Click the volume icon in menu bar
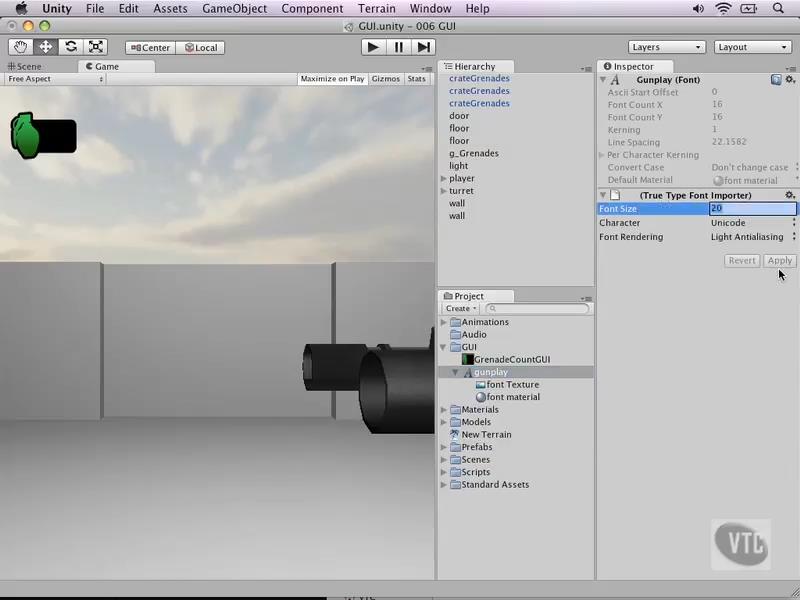The width and height of the screenshot is (800, 600). click(x=698, y=9)
